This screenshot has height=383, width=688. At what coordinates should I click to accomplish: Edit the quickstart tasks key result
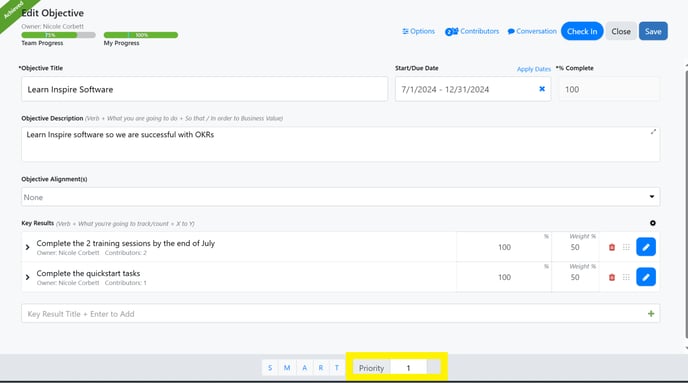(646, 277)
